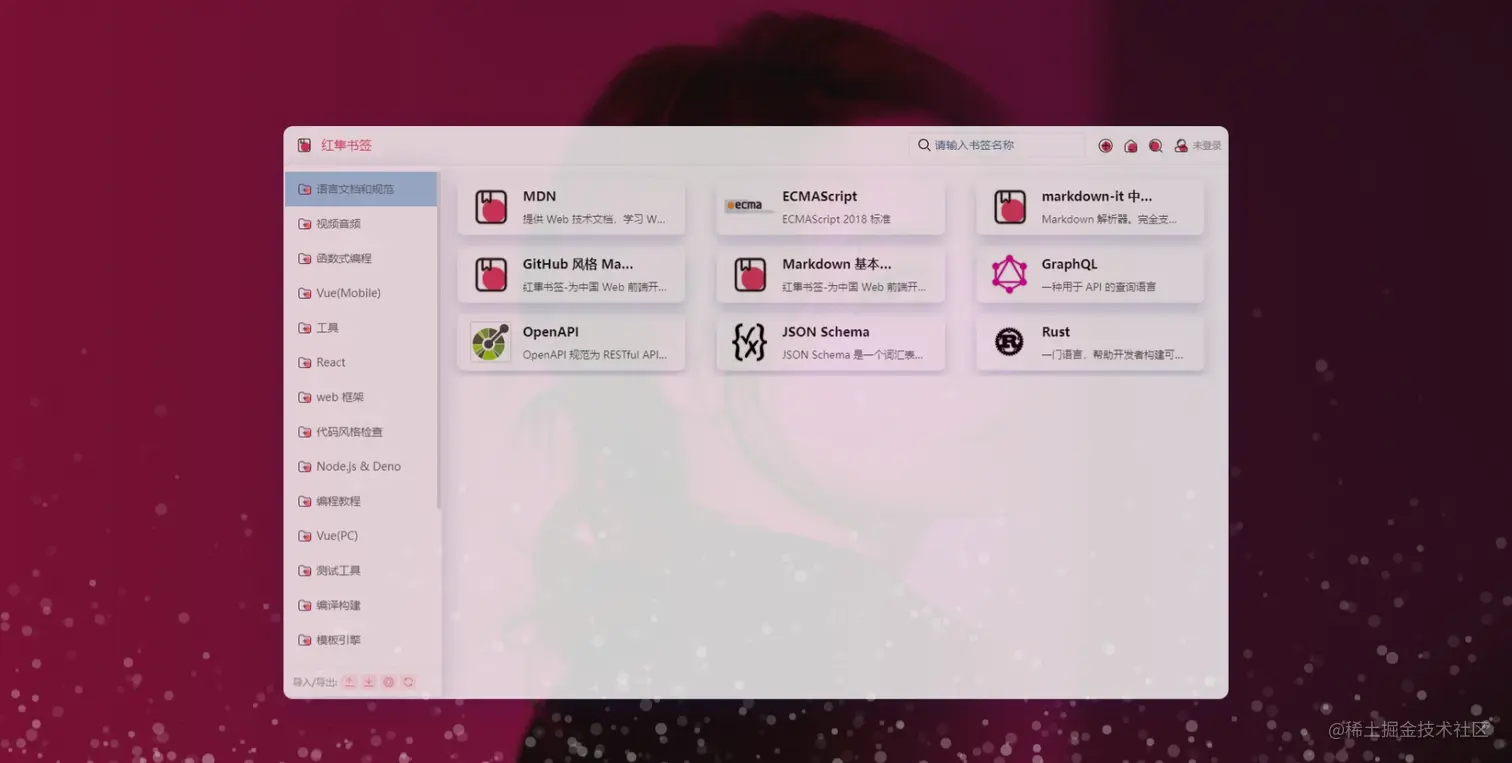This screenshot has width=1512, height=763.
Task: Click the red magnifier icon in header
Action: 1155,146
